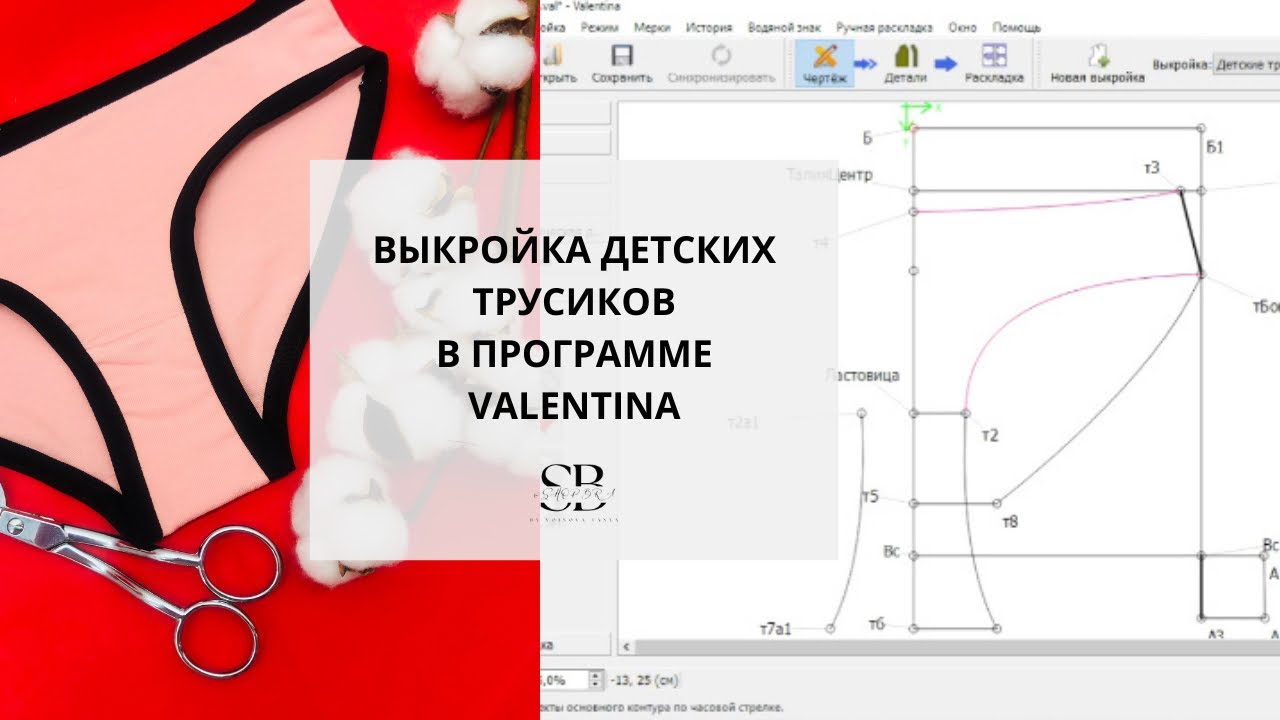
Task: Select point т2 node on the drawing
Action: pos(966,413)
